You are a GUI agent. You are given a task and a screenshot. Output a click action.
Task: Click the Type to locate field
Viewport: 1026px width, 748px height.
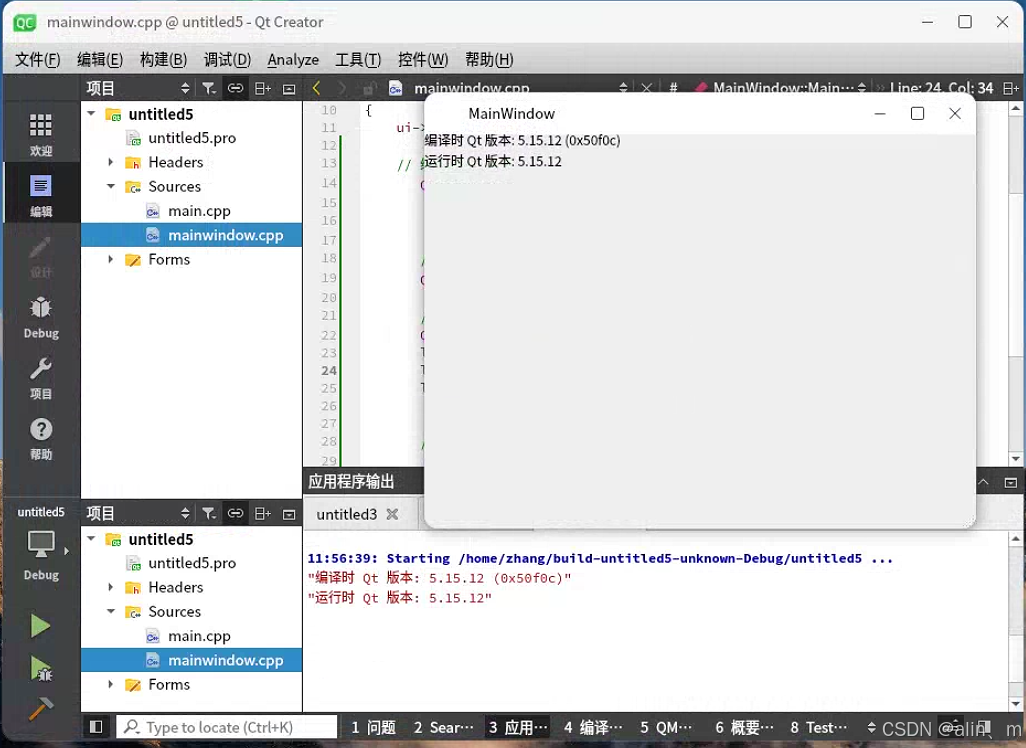226,727
